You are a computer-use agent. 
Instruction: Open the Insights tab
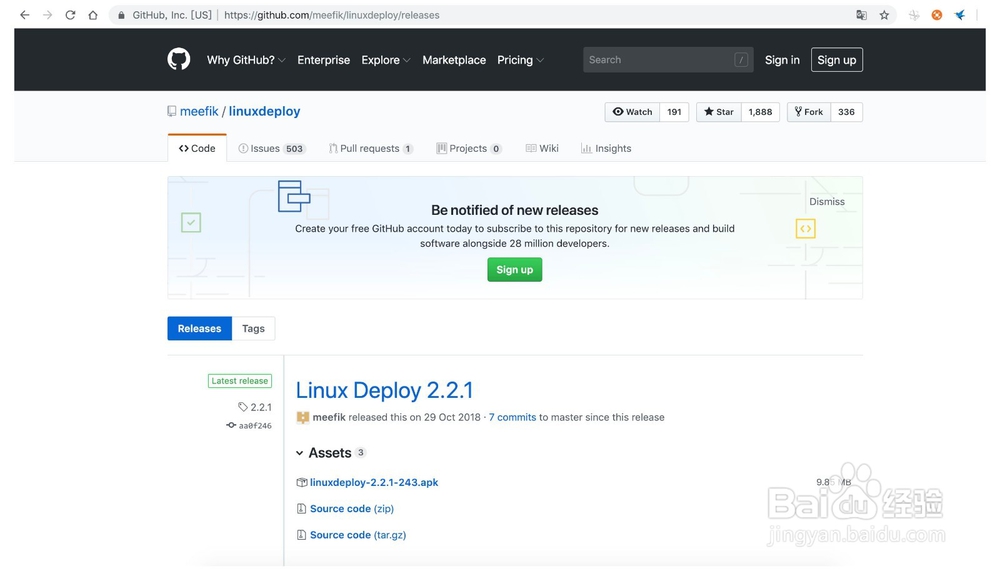[x=606, y=148]
